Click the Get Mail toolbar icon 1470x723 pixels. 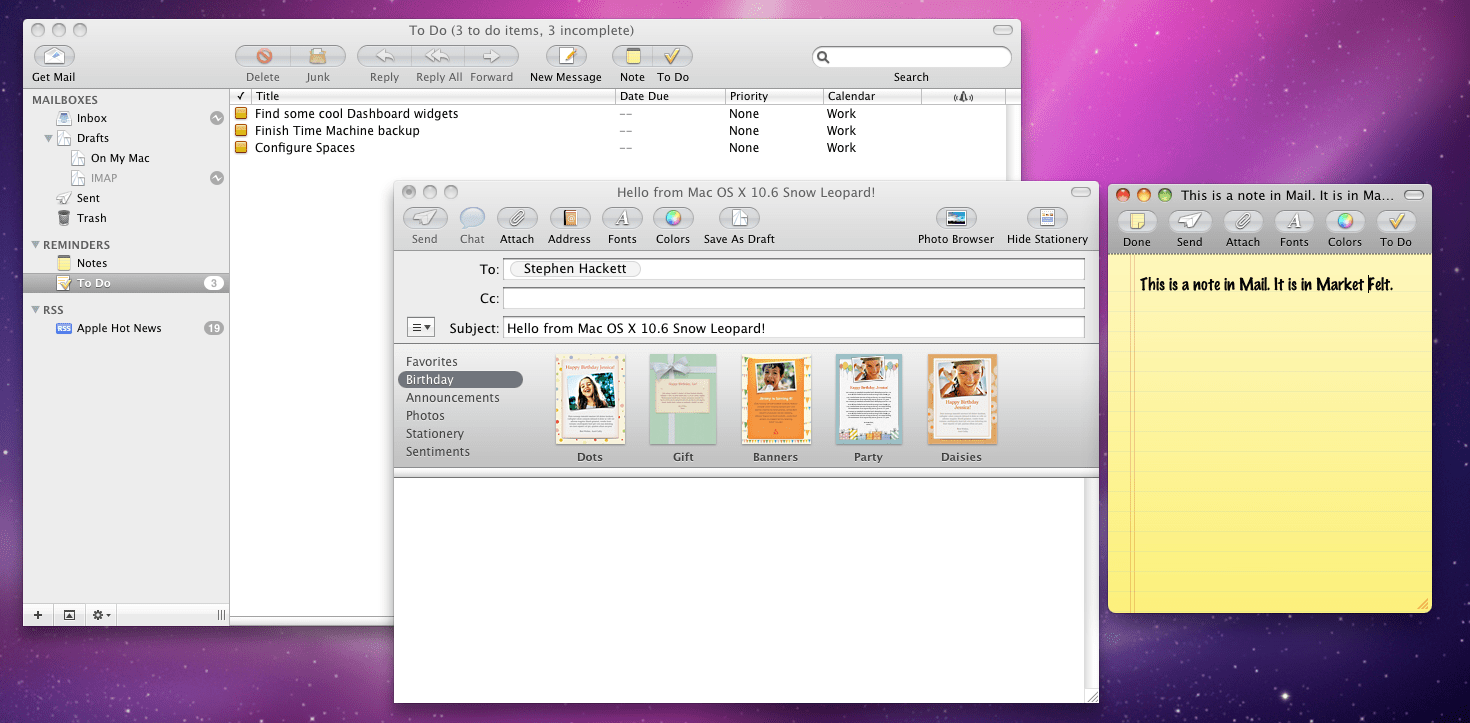coord(55,57)
